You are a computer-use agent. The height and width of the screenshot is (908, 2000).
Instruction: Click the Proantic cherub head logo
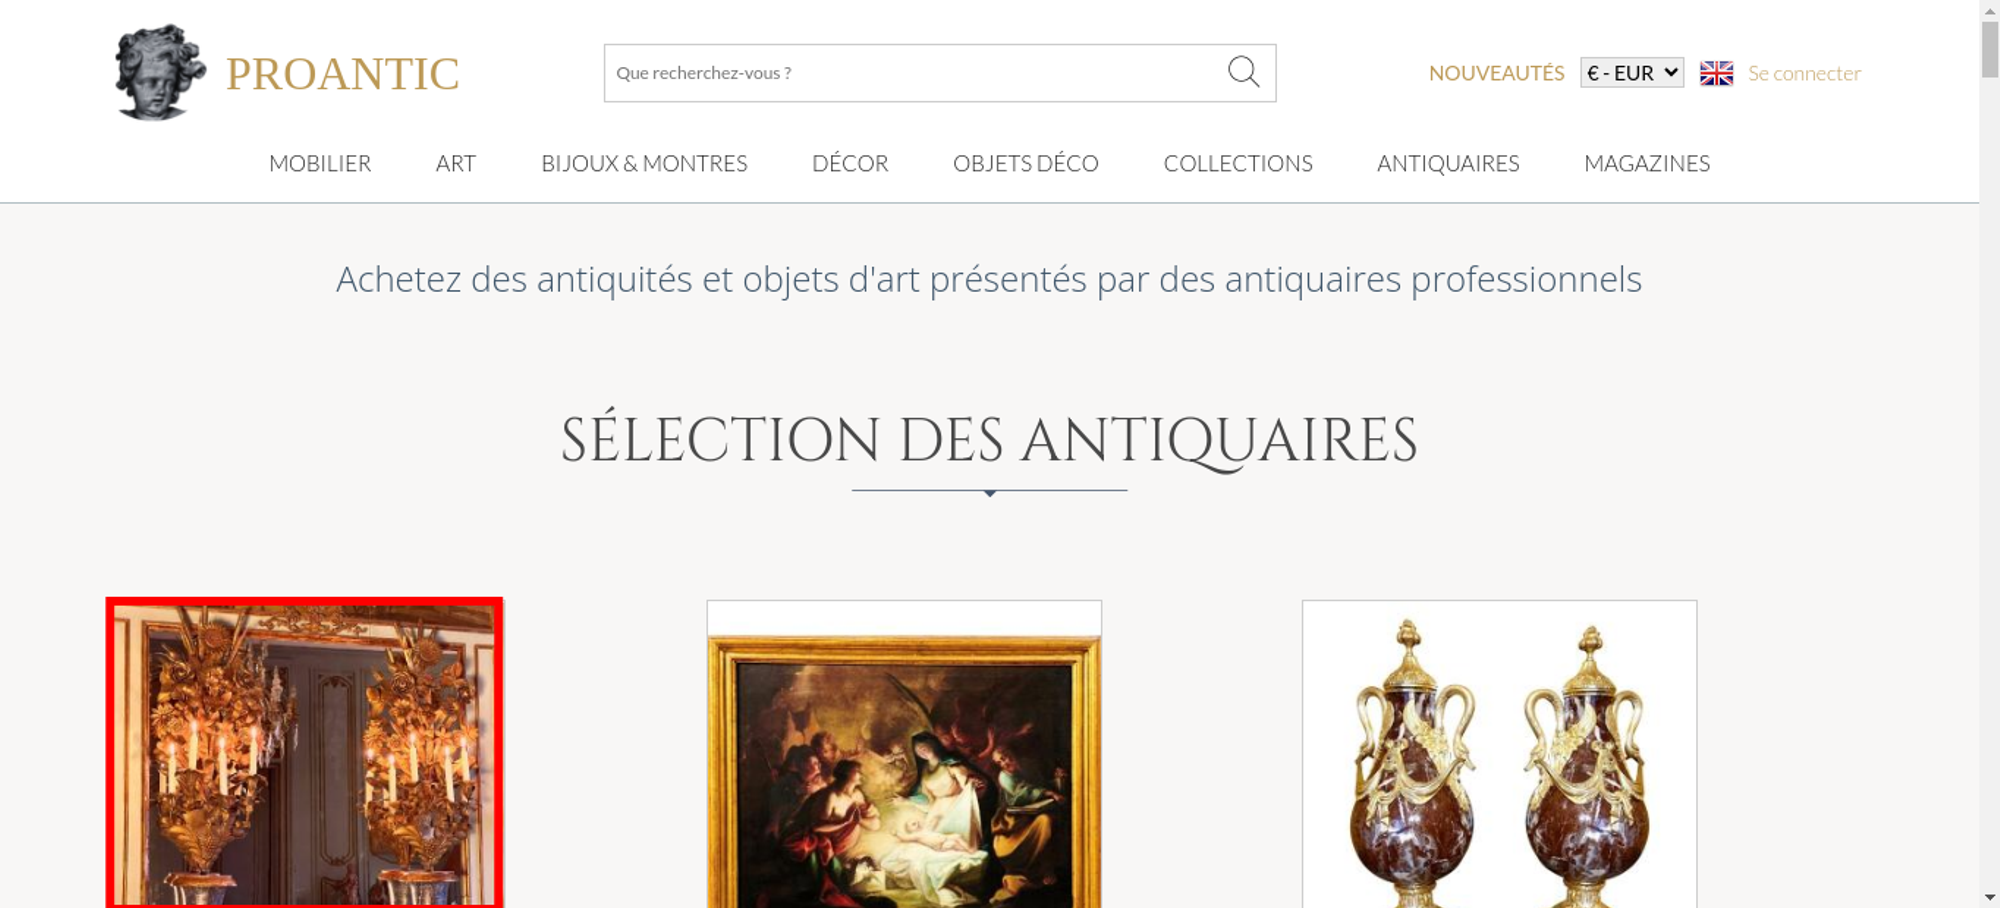click(x=160, y=72)
